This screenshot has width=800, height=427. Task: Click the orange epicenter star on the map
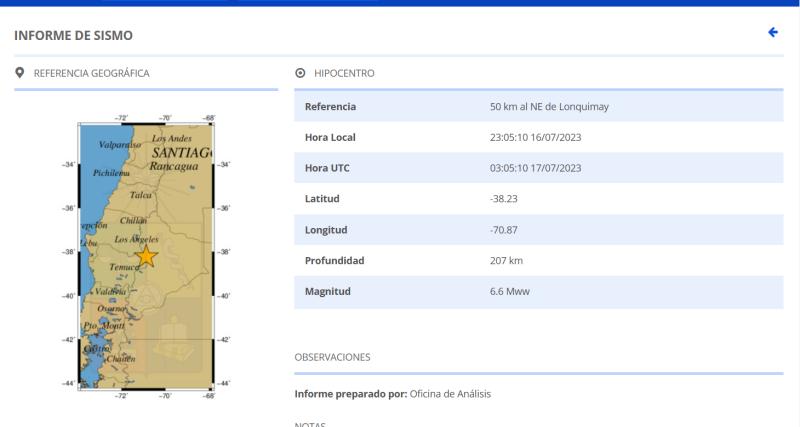(146, 256)
